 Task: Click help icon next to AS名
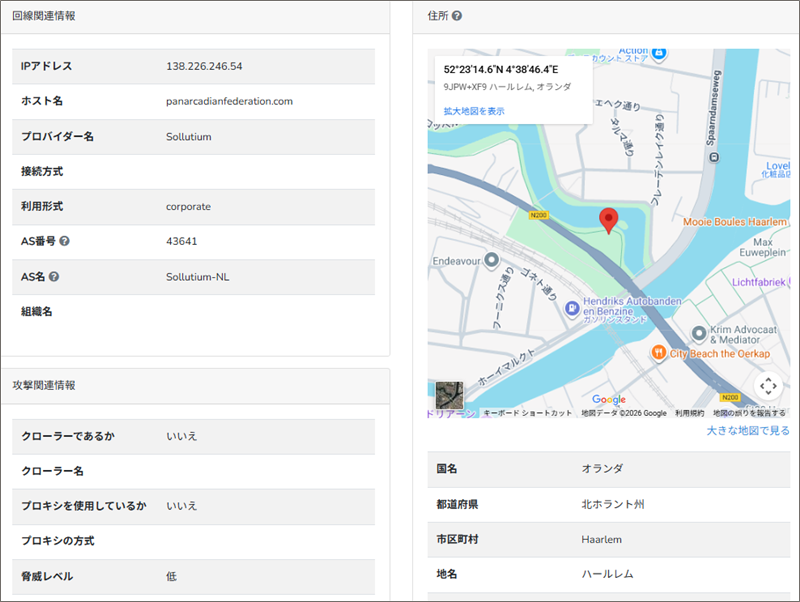[x=54, y=277]
